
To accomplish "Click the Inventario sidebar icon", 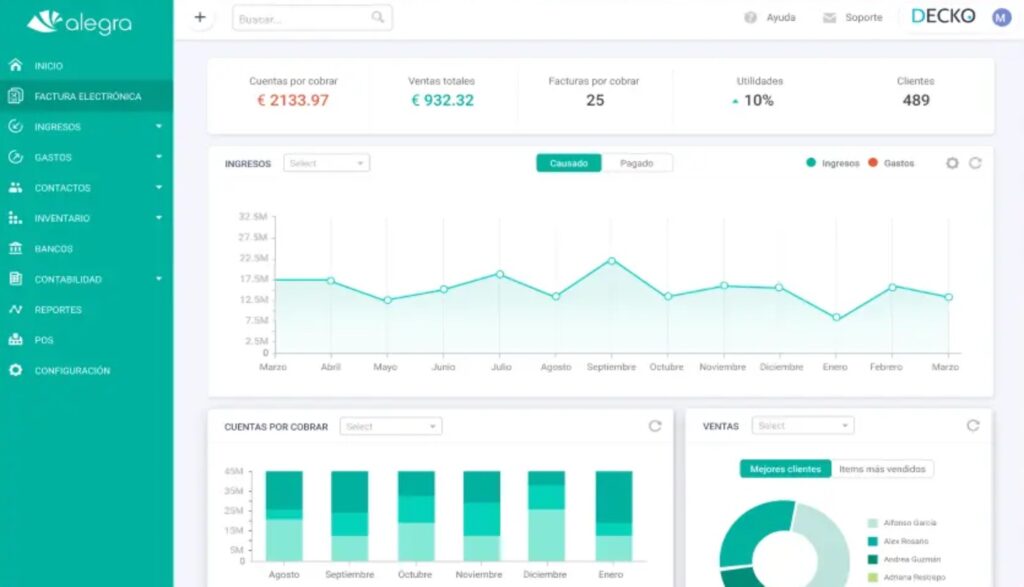I will (16, 218).
